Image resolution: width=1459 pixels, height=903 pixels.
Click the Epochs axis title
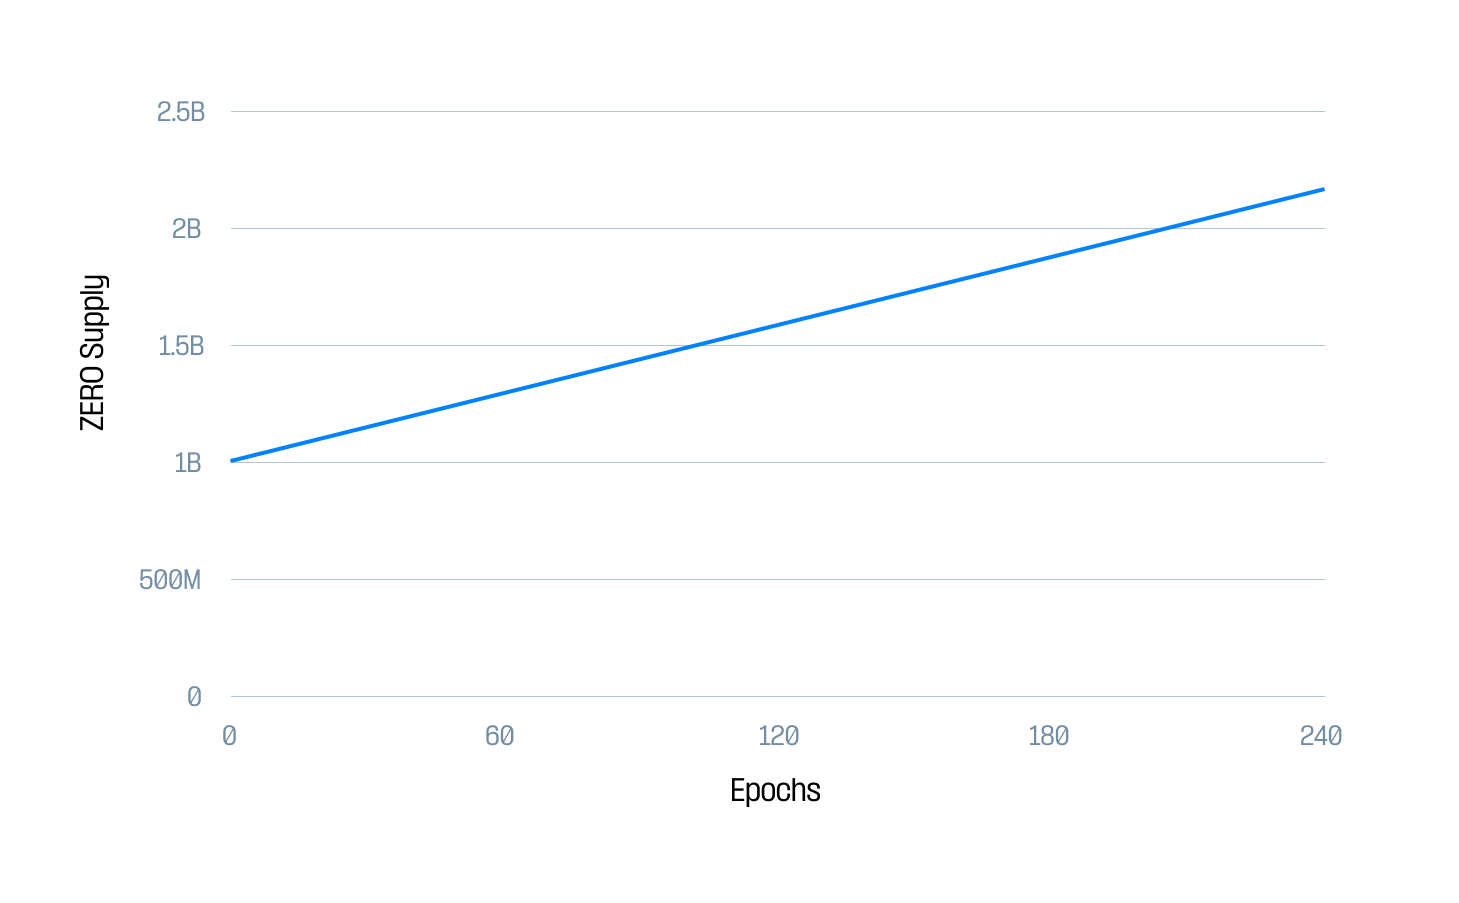[x=775, y=790]
